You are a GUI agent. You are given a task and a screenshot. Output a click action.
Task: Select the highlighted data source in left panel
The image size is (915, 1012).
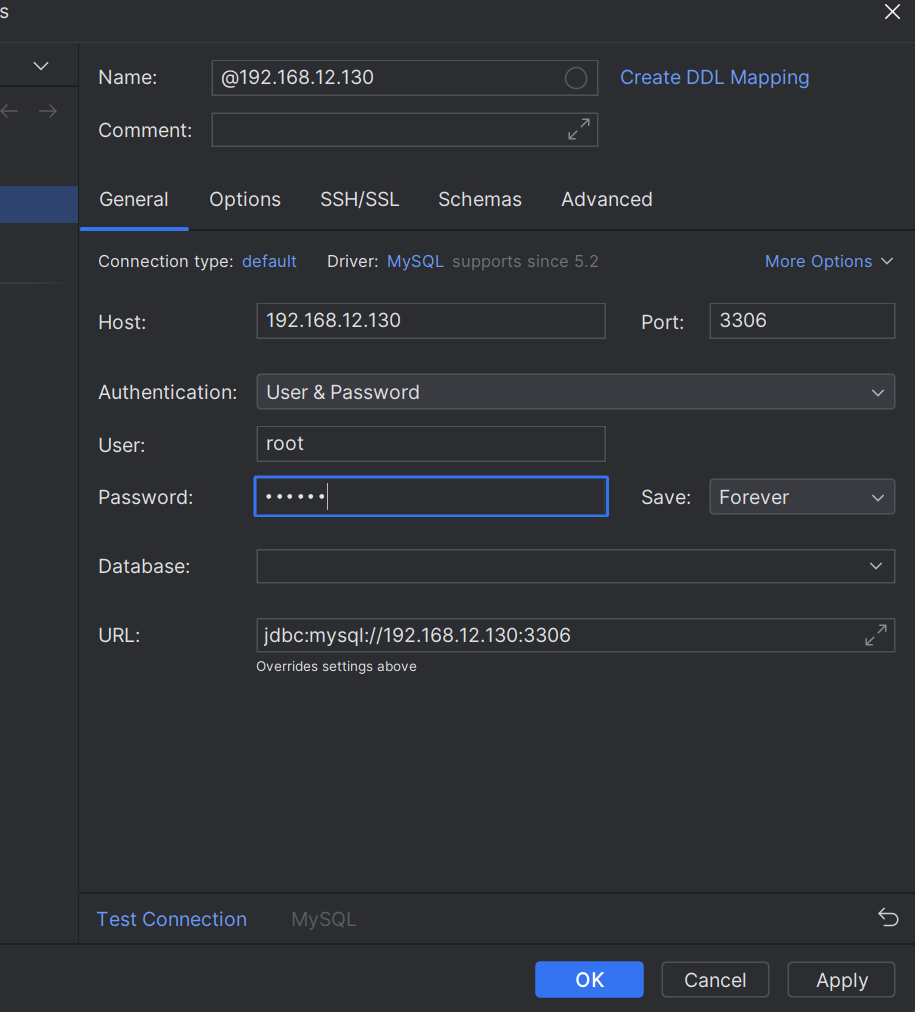point(39,205)
